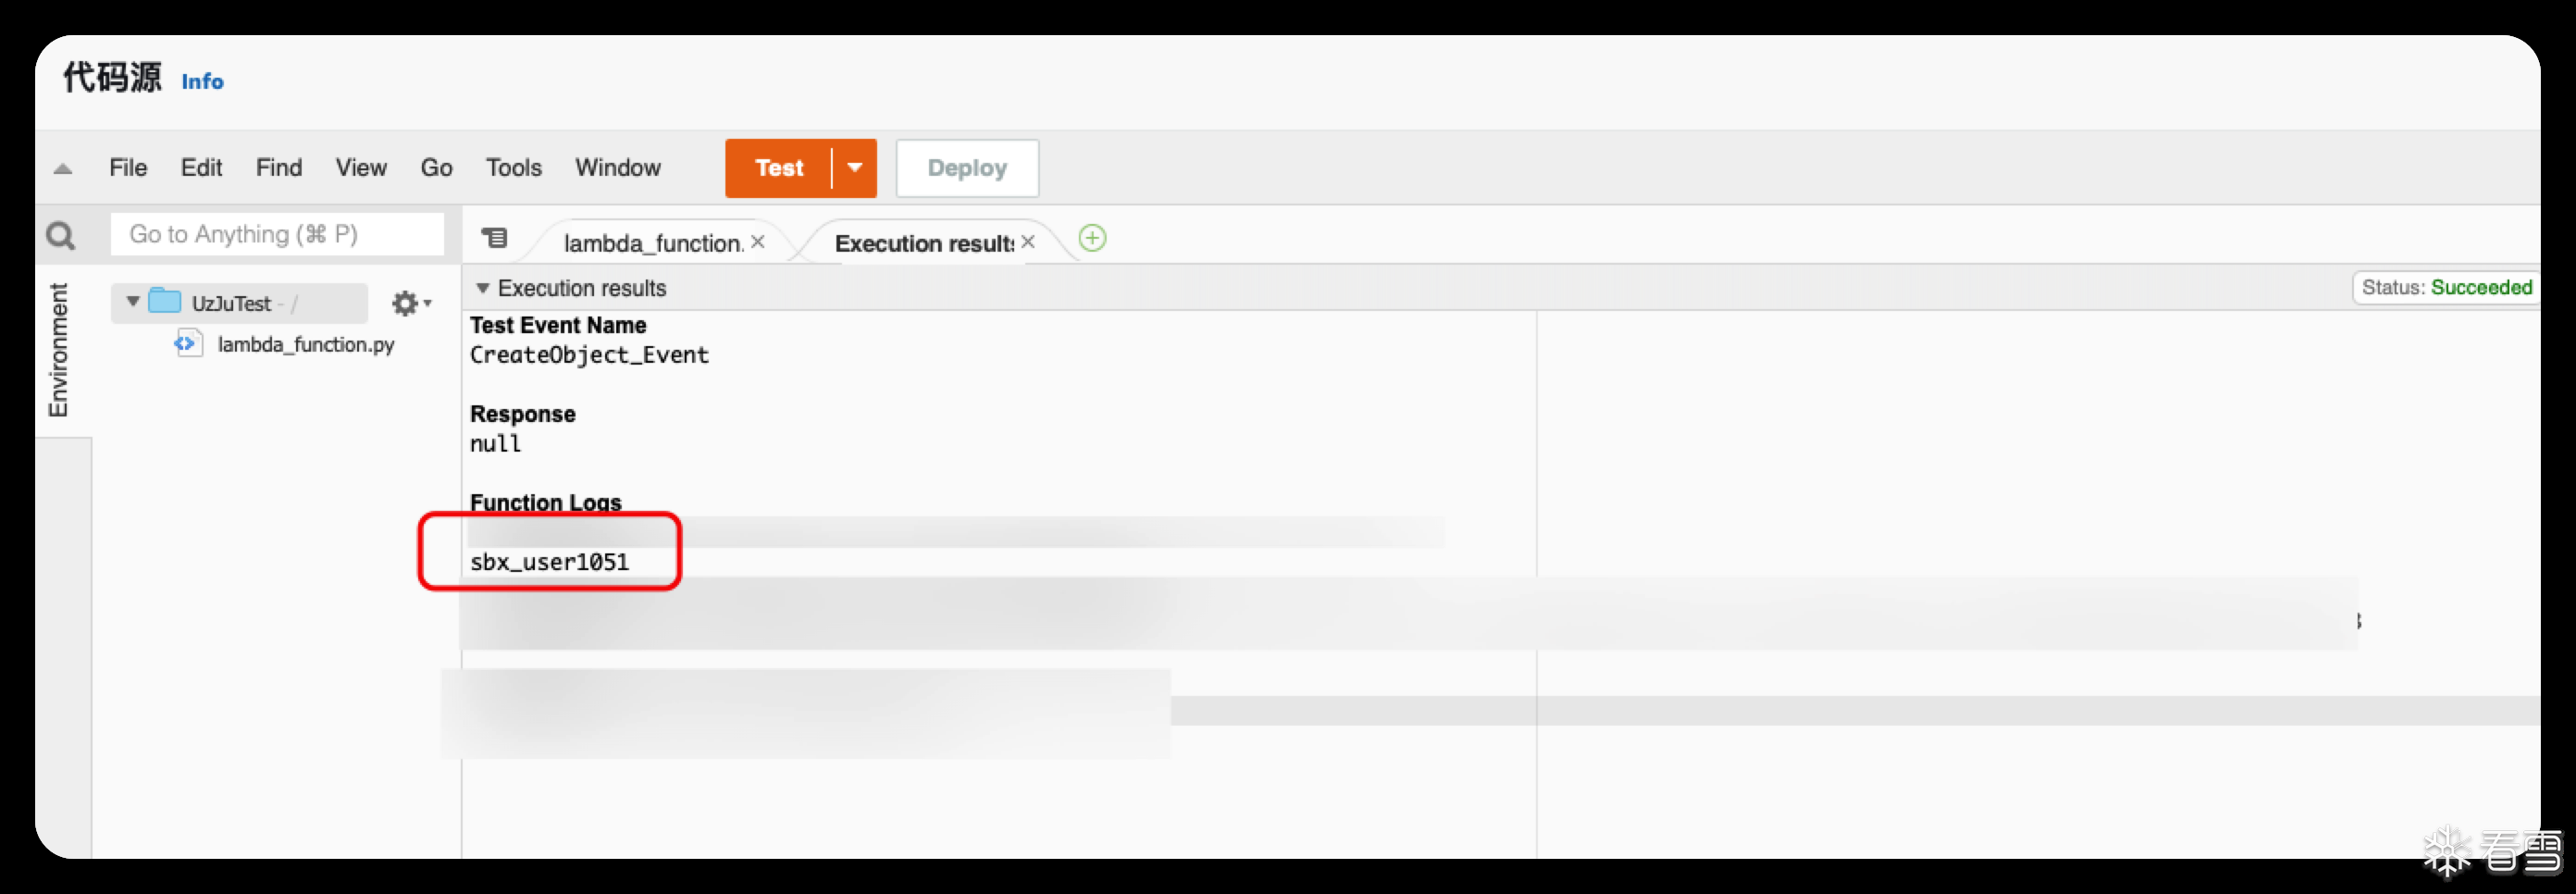The height and width of the screenshot is (894, 2576).
Task: Add a new tab with the plus icon
Action: [x=1093, y=238]
